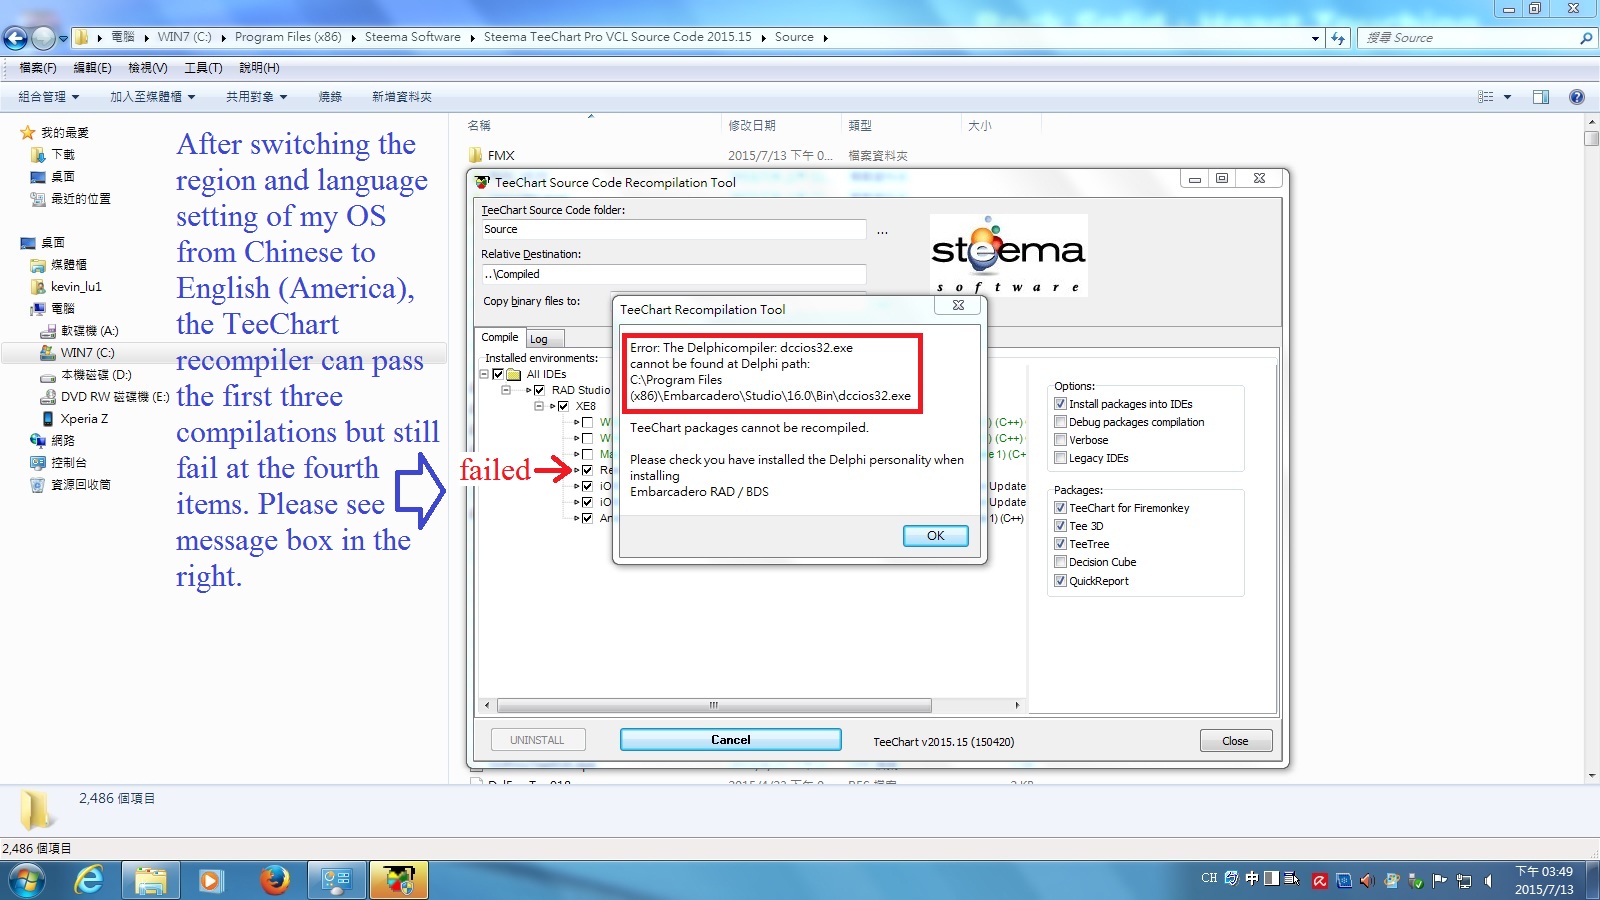1600x900 pixels.
Task: Open the 共用對象 share-with dropdown
Action: point(256,97)
